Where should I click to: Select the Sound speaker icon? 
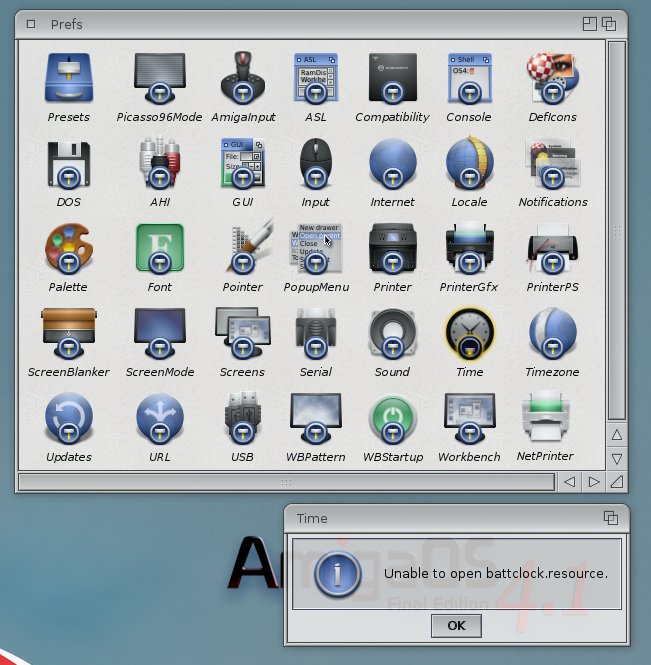[392, 334]
